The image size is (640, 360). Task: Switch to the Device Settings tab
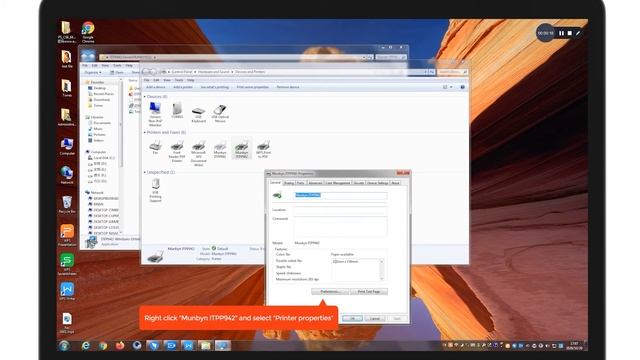pos(378,183)
